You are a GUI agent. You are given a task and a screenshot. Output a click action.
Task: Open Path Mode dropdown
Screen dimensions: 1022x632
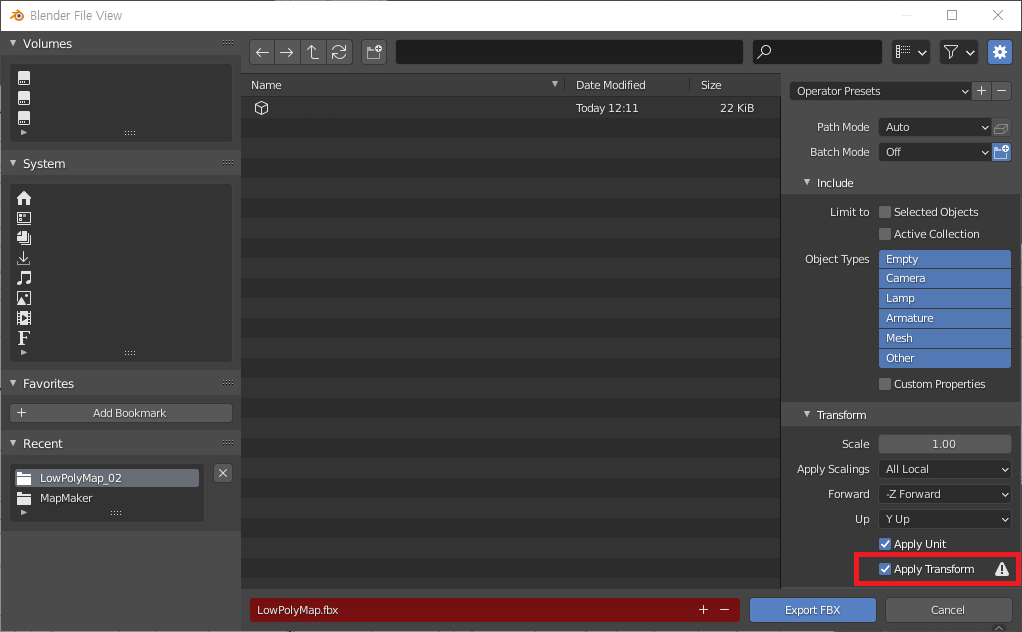click(x=935, y=128)
